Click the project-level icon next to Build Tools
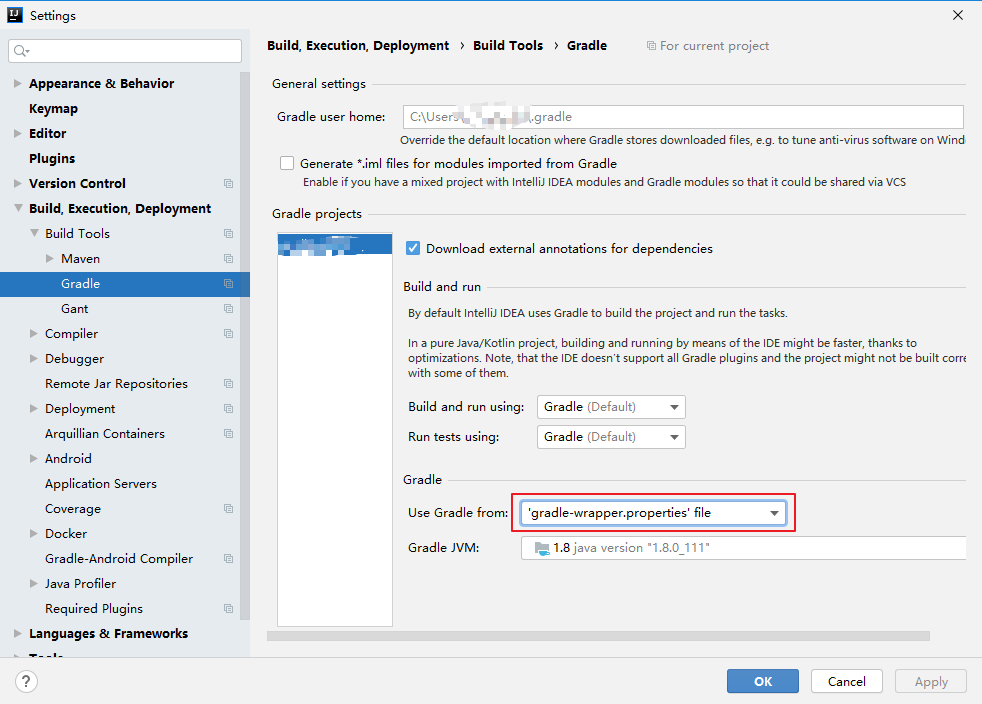 coord(229,234)
